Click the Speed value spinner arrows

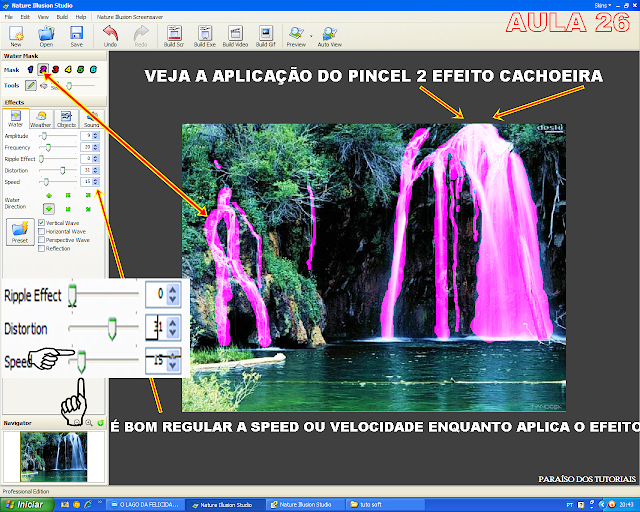click(96, 182)
